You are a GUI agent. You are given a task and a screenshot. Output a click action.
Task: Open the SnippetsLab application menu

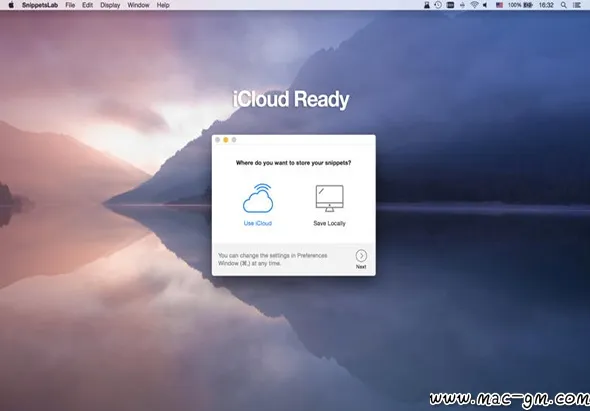[x=40, y=5]
